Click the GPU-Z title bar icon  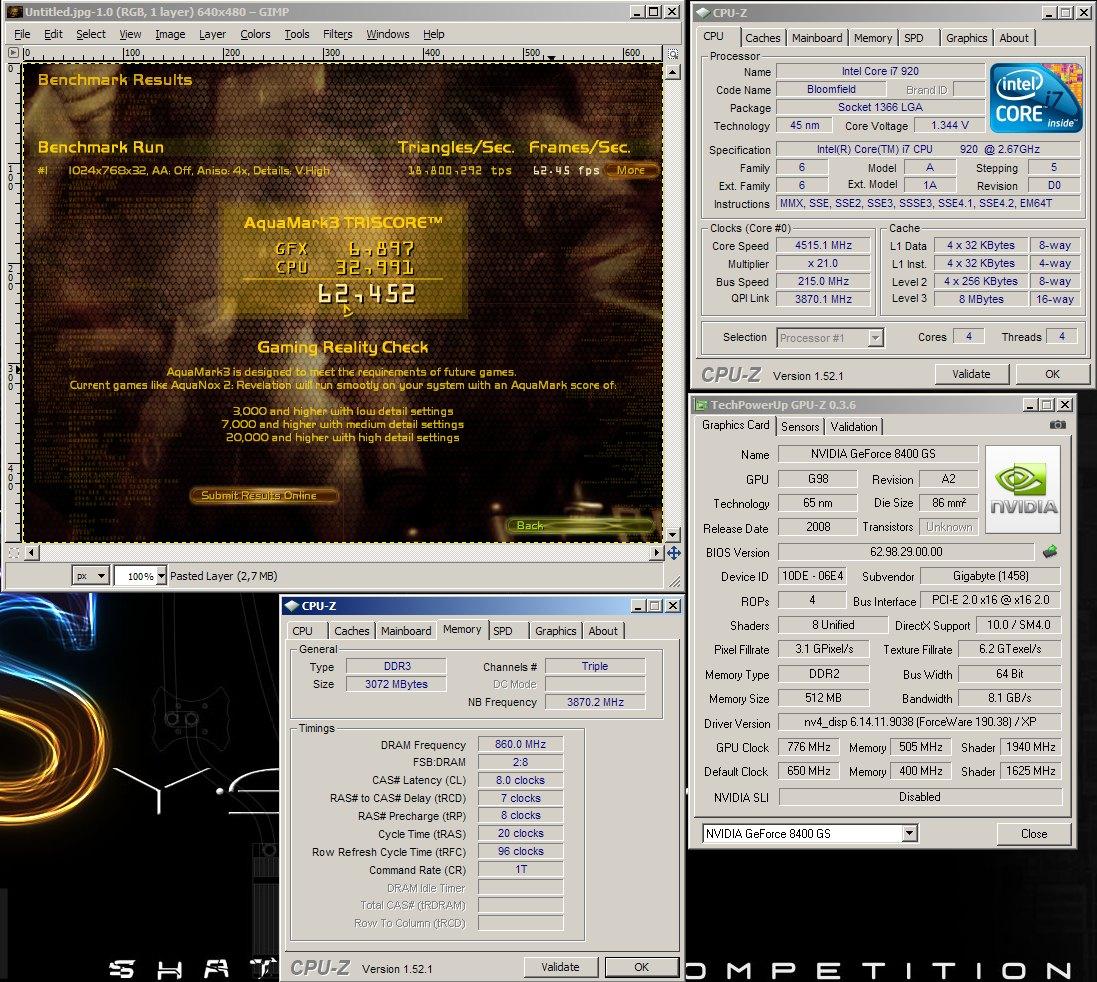(700, 405)
